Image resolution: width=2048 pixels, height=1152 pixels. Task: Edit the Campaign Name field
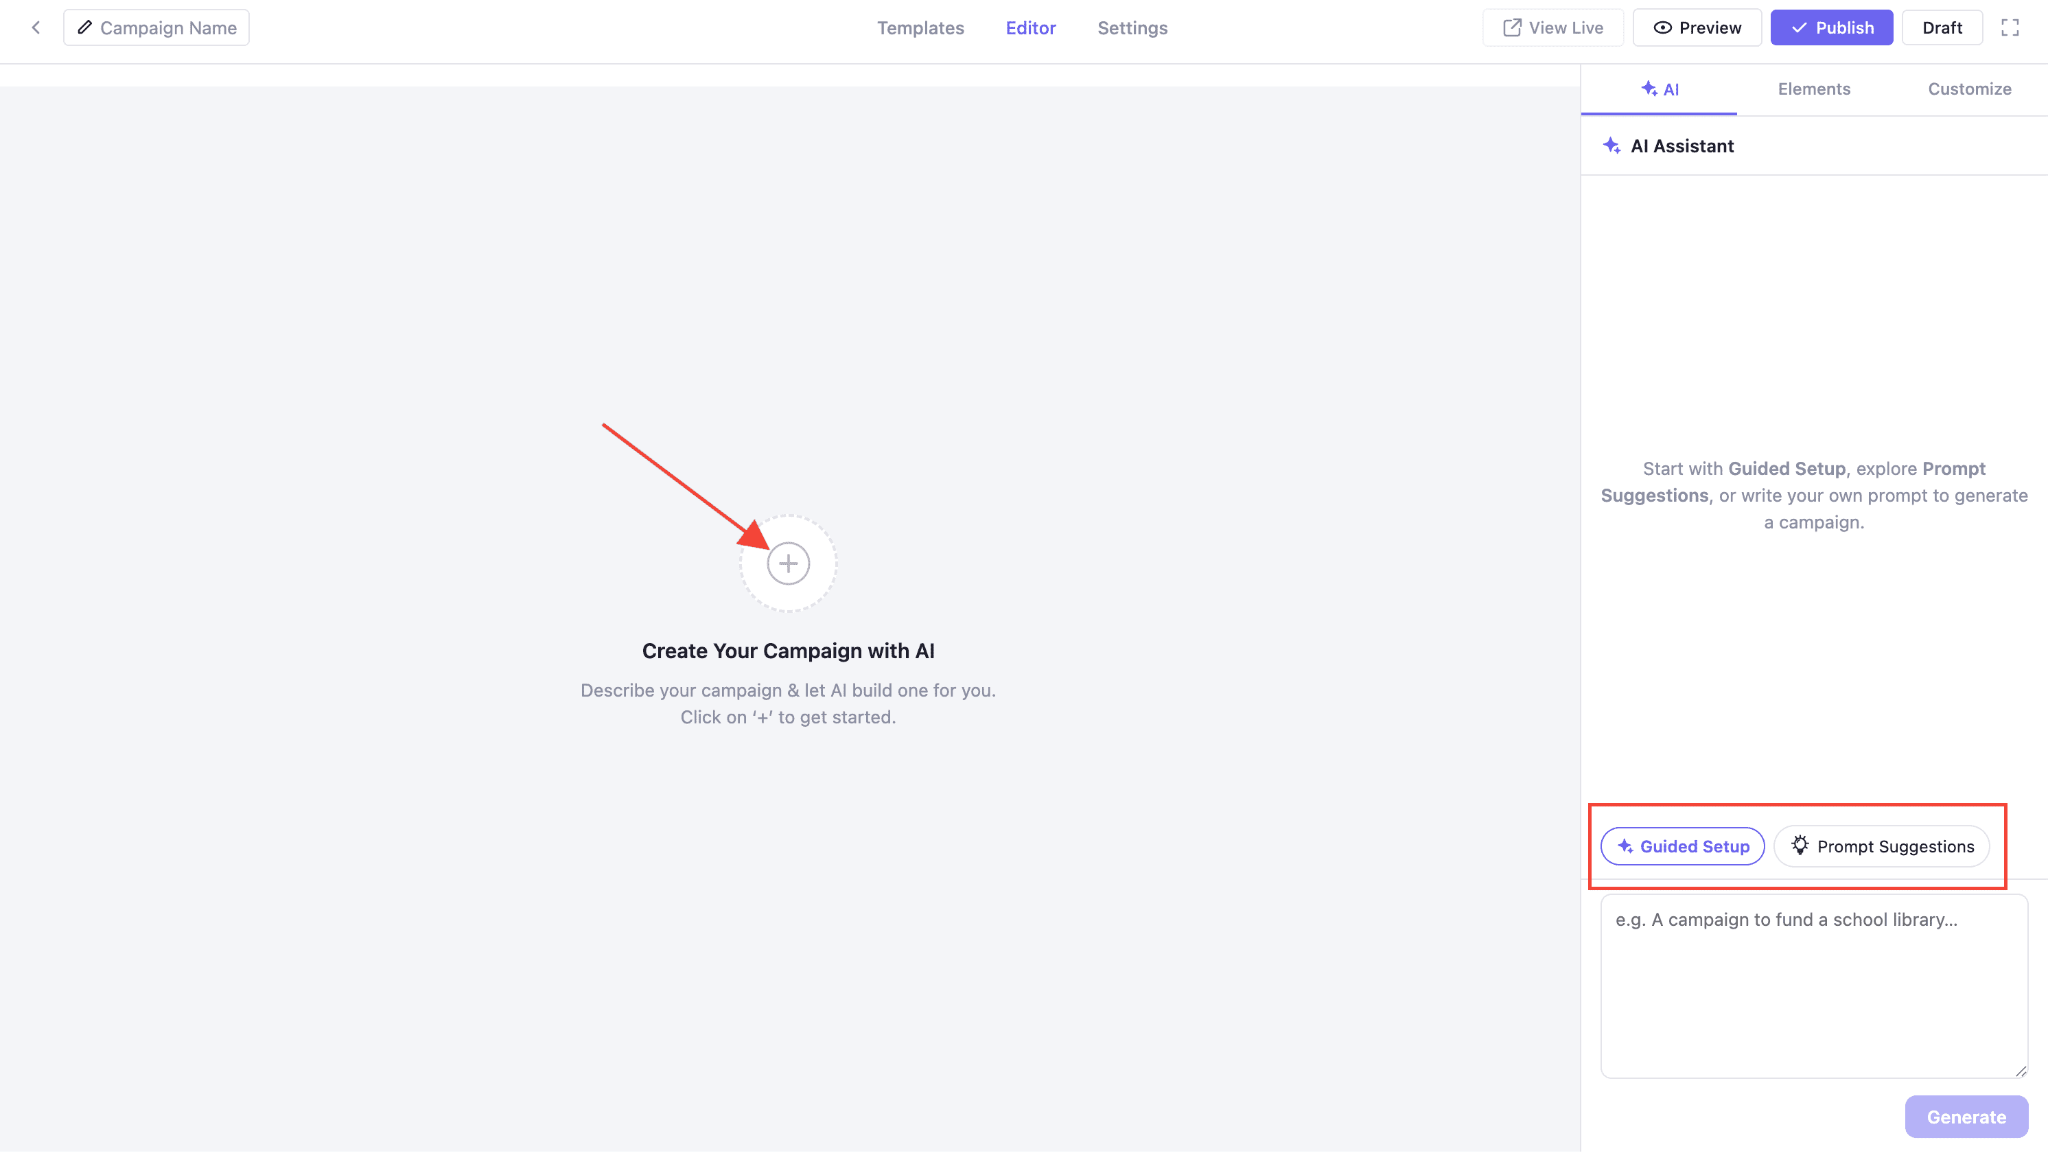[156, 28]
